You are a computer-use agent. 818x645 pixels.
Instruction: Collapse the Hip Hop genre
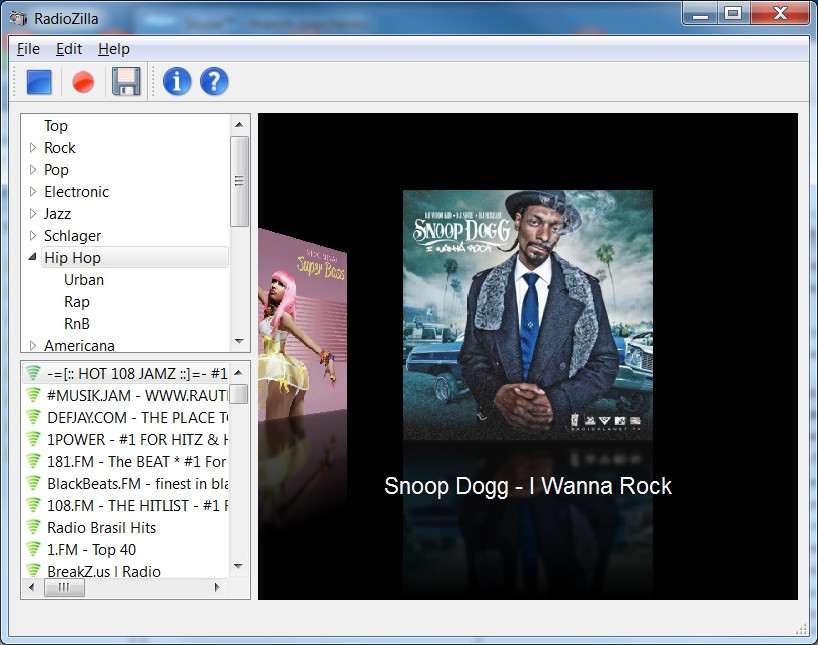[32, 257]
